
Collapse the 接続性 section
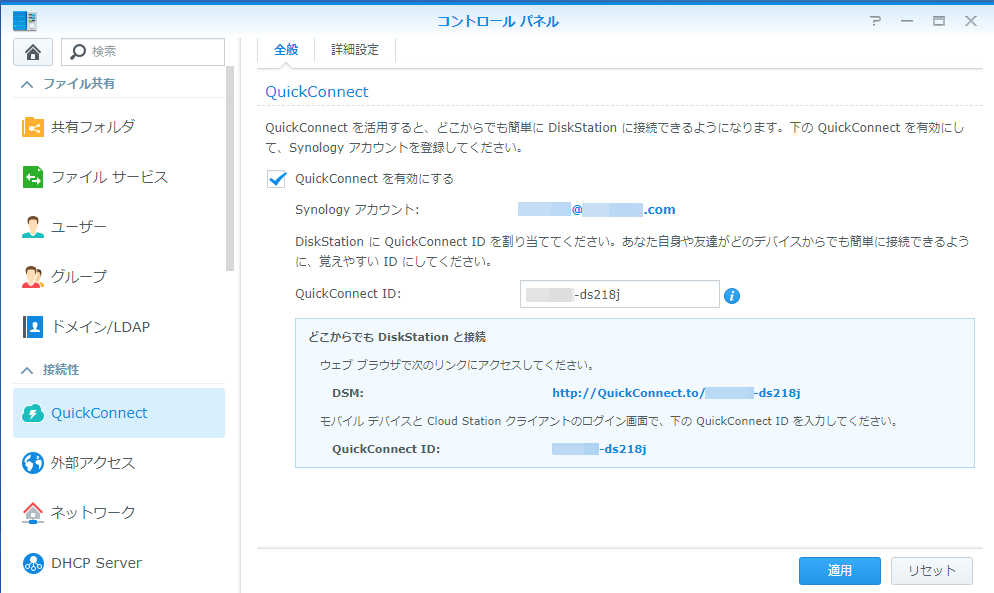(27, 370)
